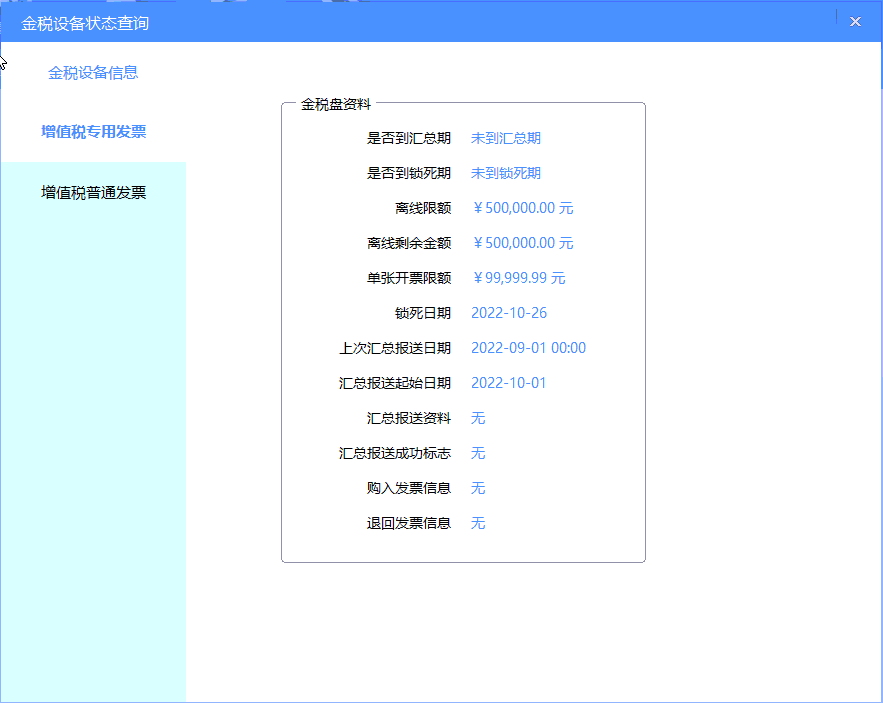Screen dimensions: 883x703
Task: Click the 购入发票信息 label
Action: click(409, 488)
